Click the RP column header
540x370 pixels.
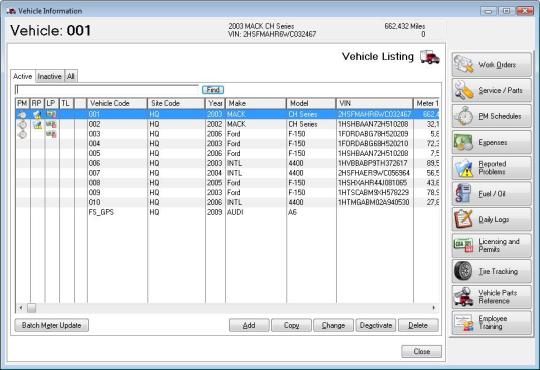pos(37,103)
